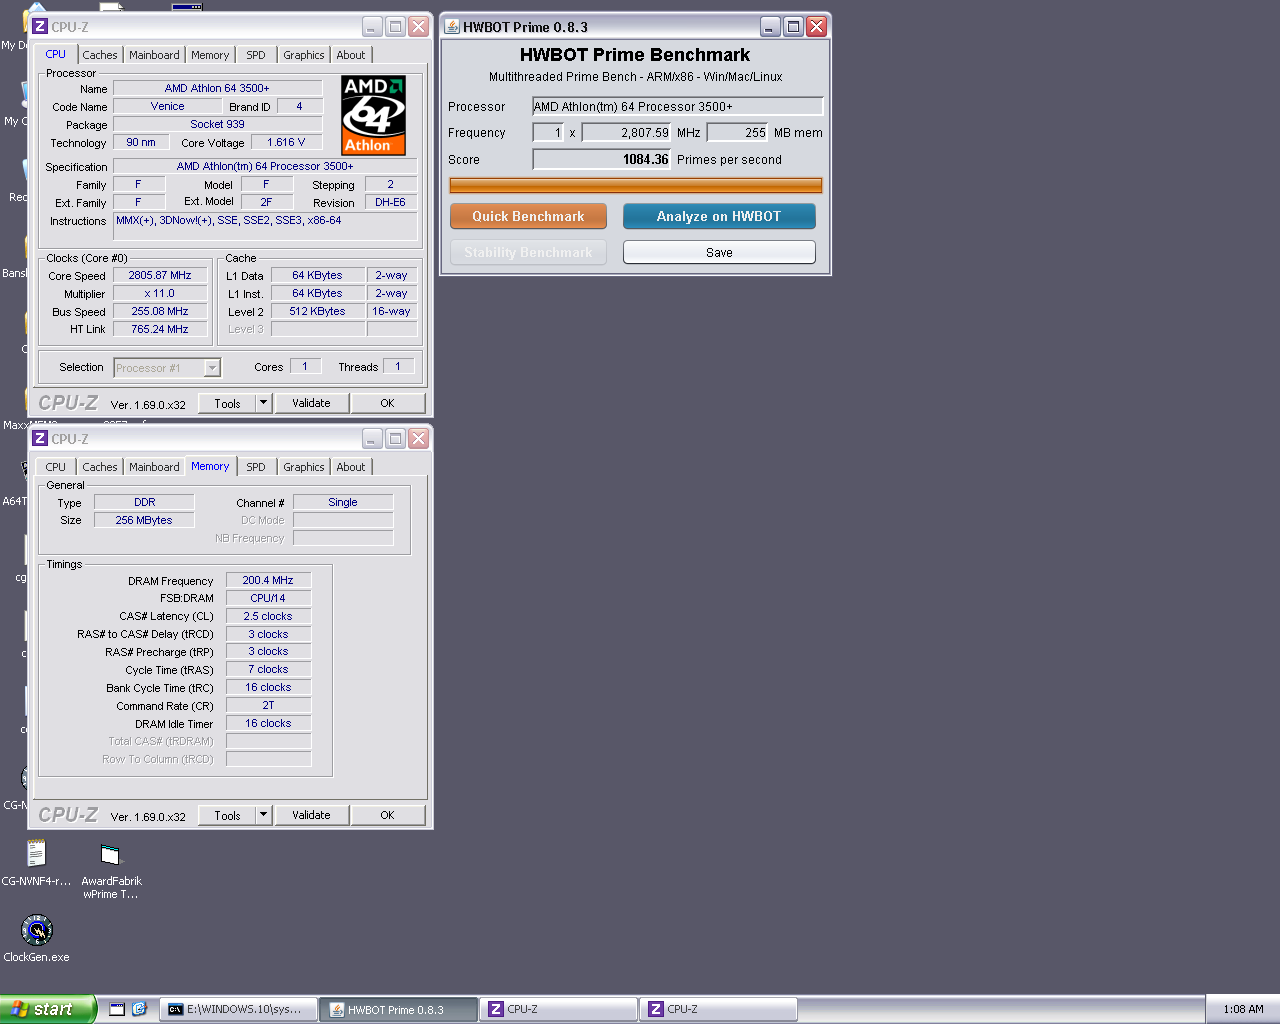Image resolution: width=1280 pixels, height=1024 pixels.
Task: Click Tools button in lower CPU-Z window
Action: [227, 815]
